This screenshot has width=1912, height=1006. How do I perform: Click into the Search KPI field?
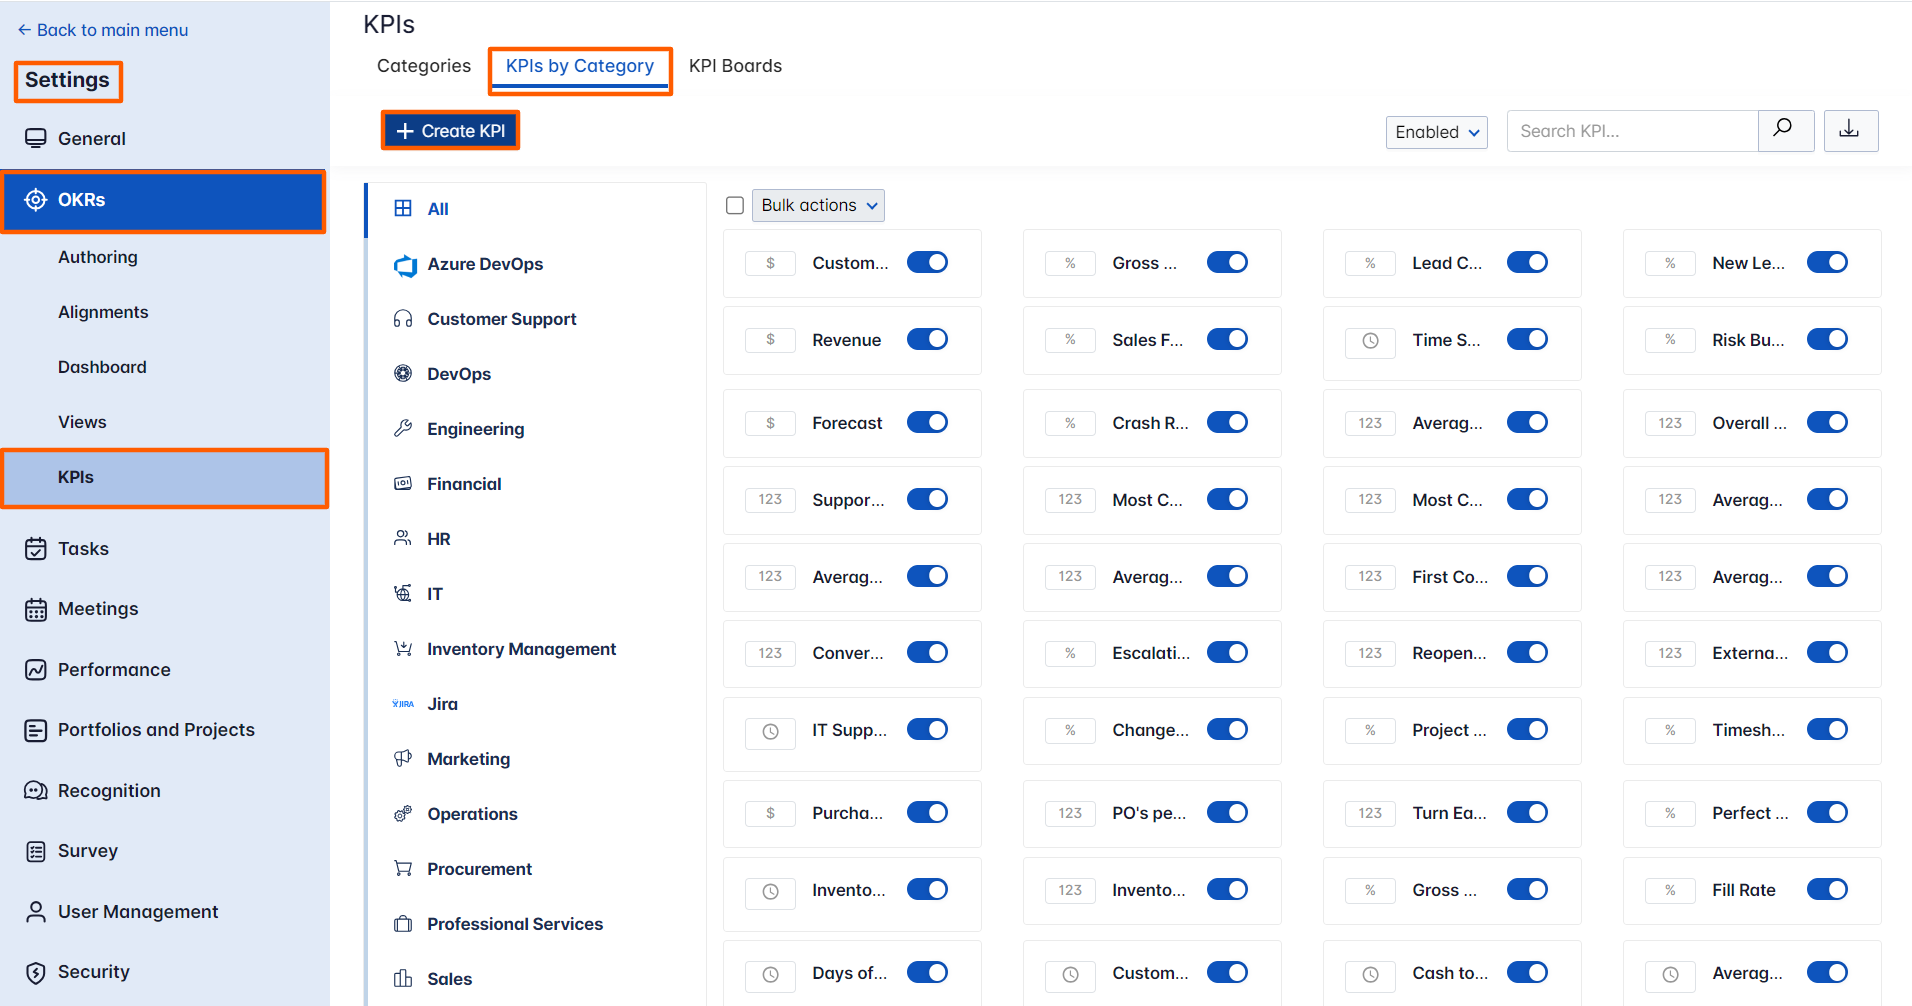tap(1631, 131)
